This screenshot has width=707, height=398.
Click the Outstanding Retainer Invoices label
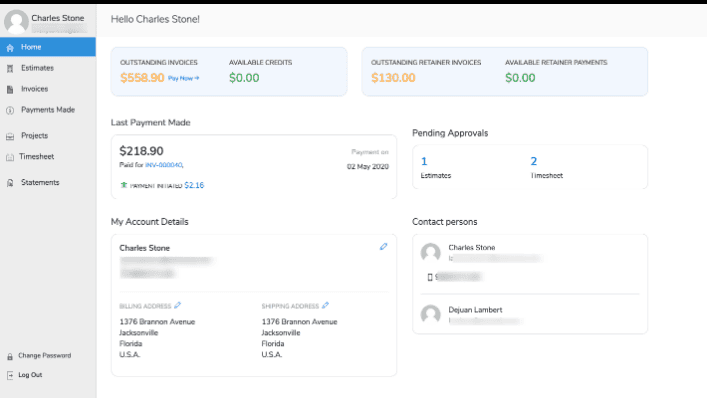pos(426,63)
